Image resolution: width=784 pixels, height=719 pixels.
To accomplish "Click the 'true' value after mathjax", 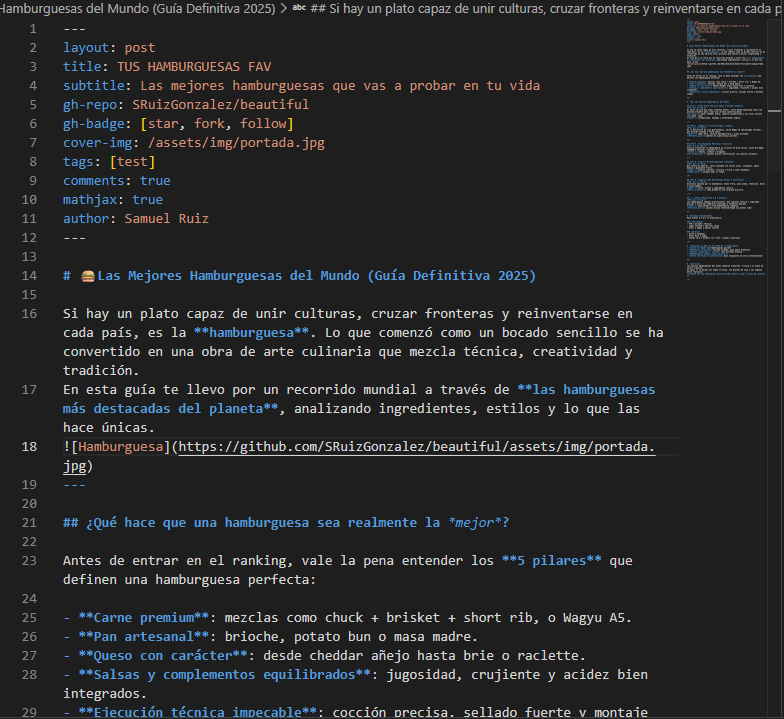I will [x=147, y=200].
